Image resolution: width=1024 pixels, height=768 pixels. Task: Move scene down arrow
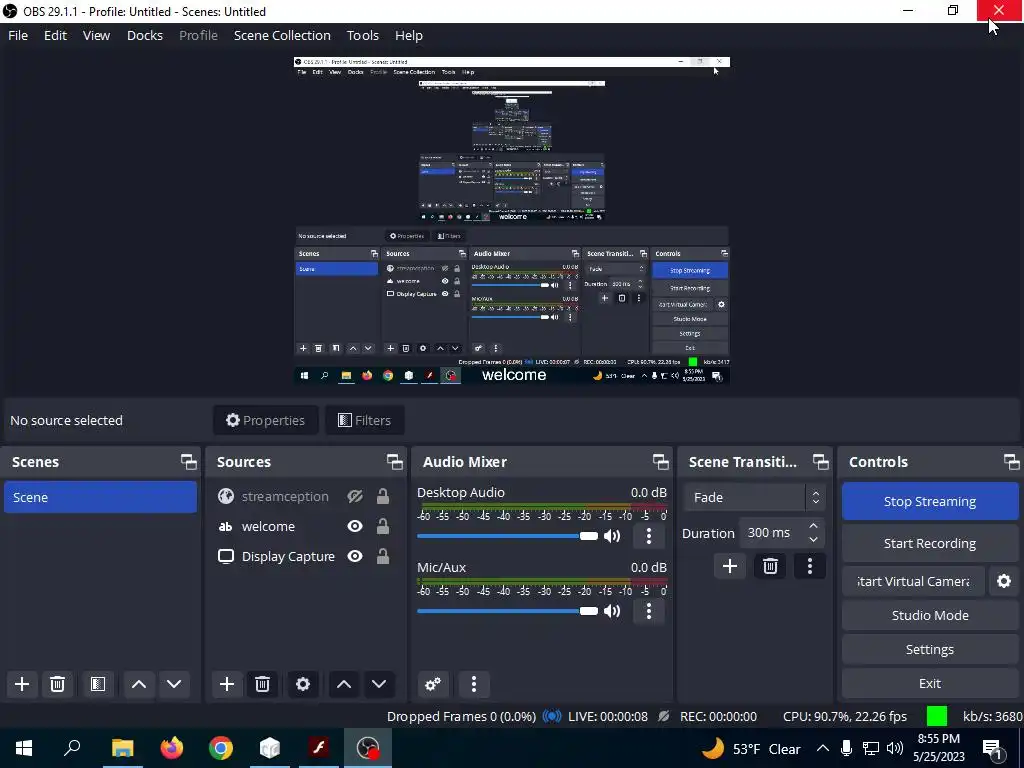tap(174, 684)
